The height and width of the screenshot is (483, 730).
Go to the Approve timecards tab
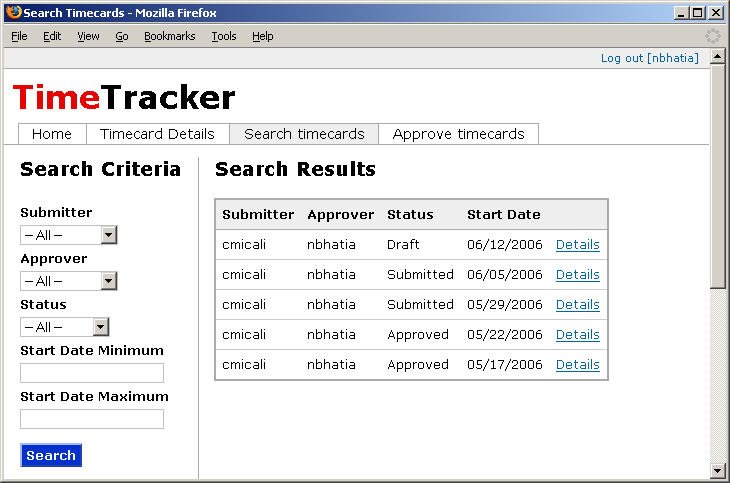pyautogui.click(x=459, y=134)
